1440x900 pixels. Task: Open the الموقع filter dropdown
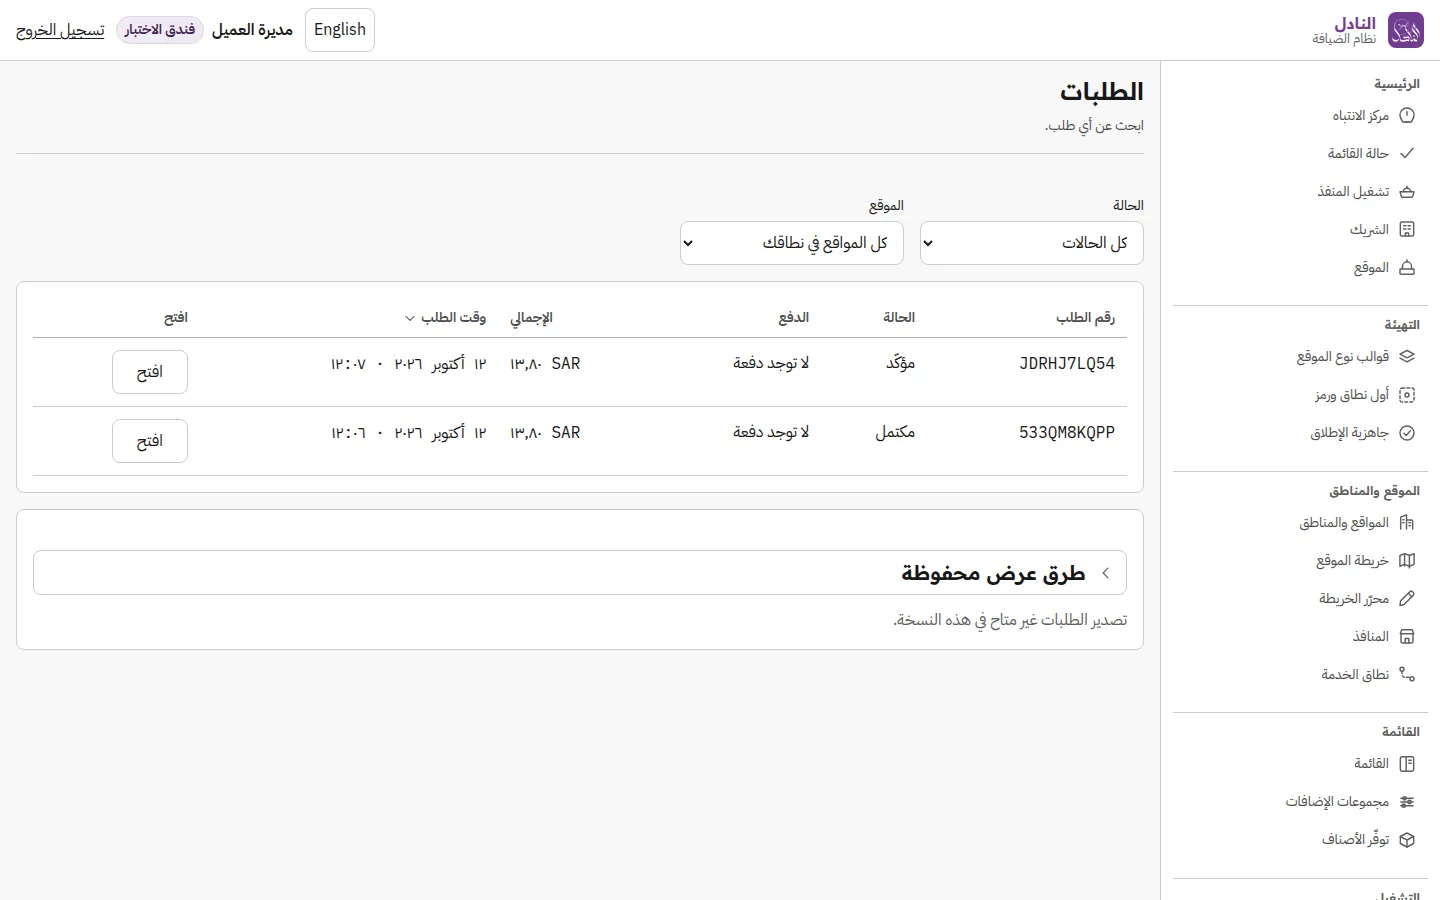coord(791,243)
